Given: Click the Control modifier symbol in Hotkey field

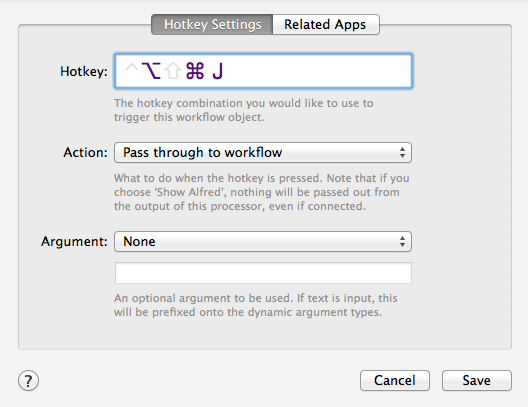Looking at the screenshot, I should 131,68.
